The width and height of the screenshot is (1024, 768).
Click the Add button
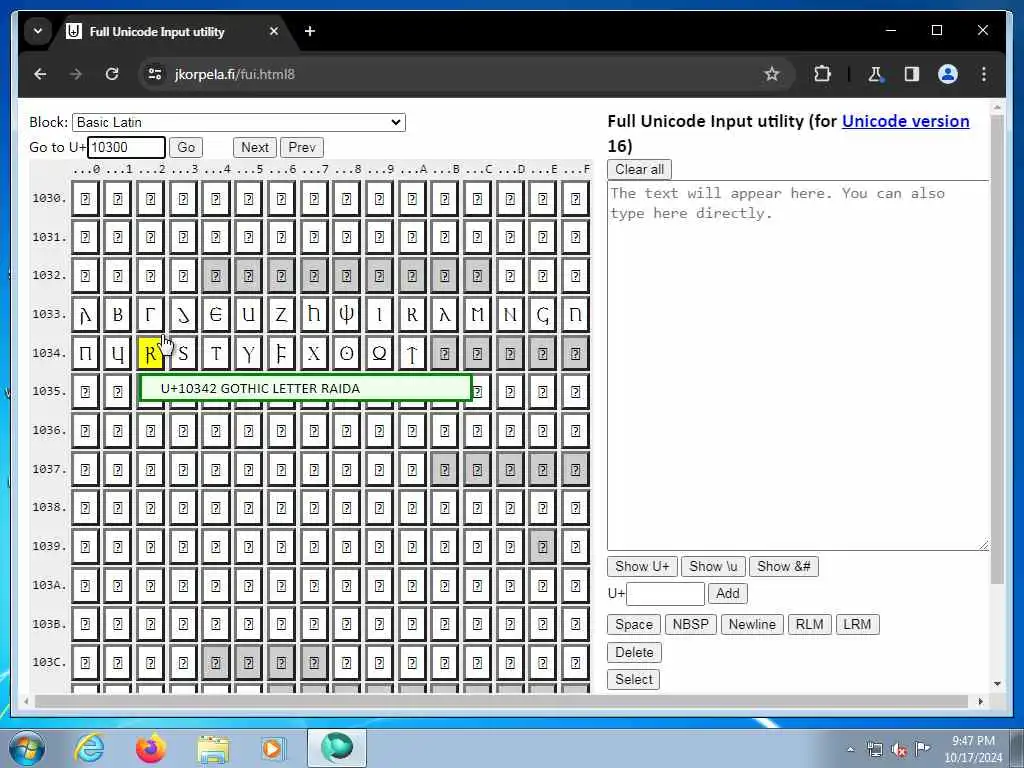click(728, 594)
